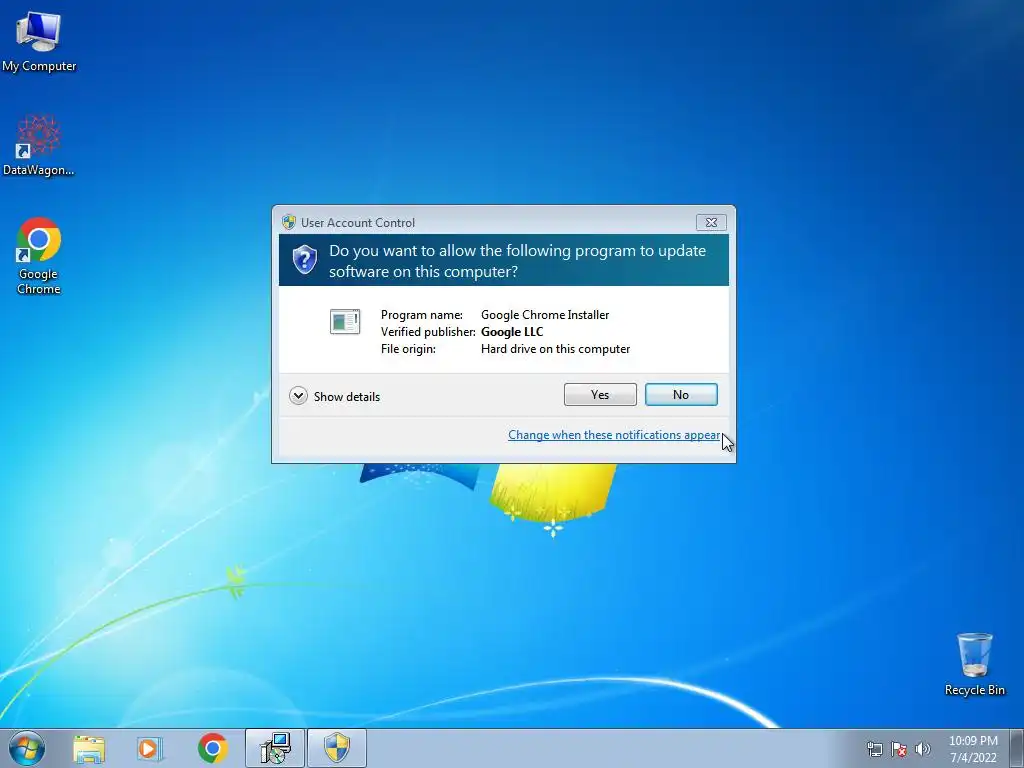Click No in the User Account Control dialog
1024x768 pixels.
pyautogui.click(x=680, y=394)
